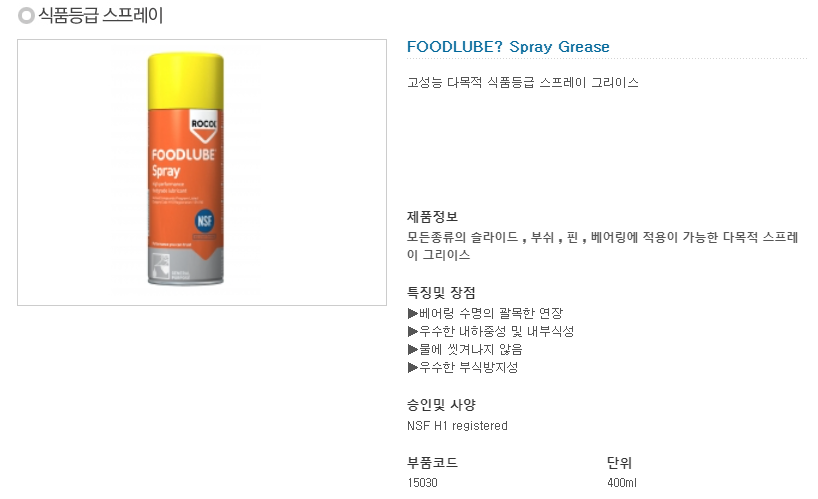This screenshot has width=818, height=499.
Task: Click the blue NSF badge on the can
Action: coord(204,221)
